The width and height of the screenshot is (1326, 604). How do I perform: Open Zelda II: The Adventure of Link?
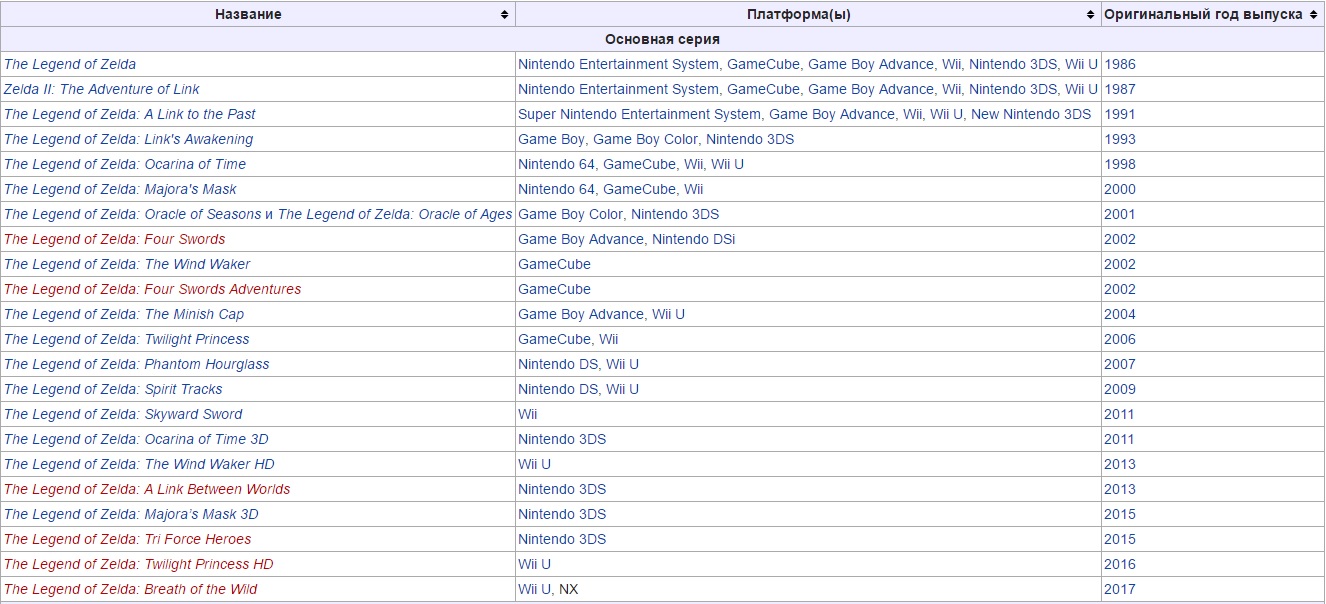(x=102, y=89)
